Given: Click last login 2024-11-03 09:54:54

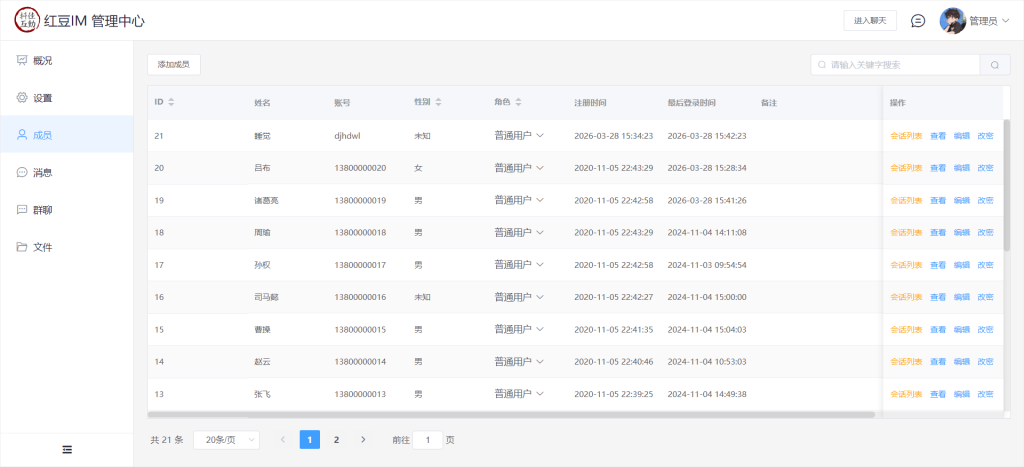Looking at the screenshot, I should [707, 265].
